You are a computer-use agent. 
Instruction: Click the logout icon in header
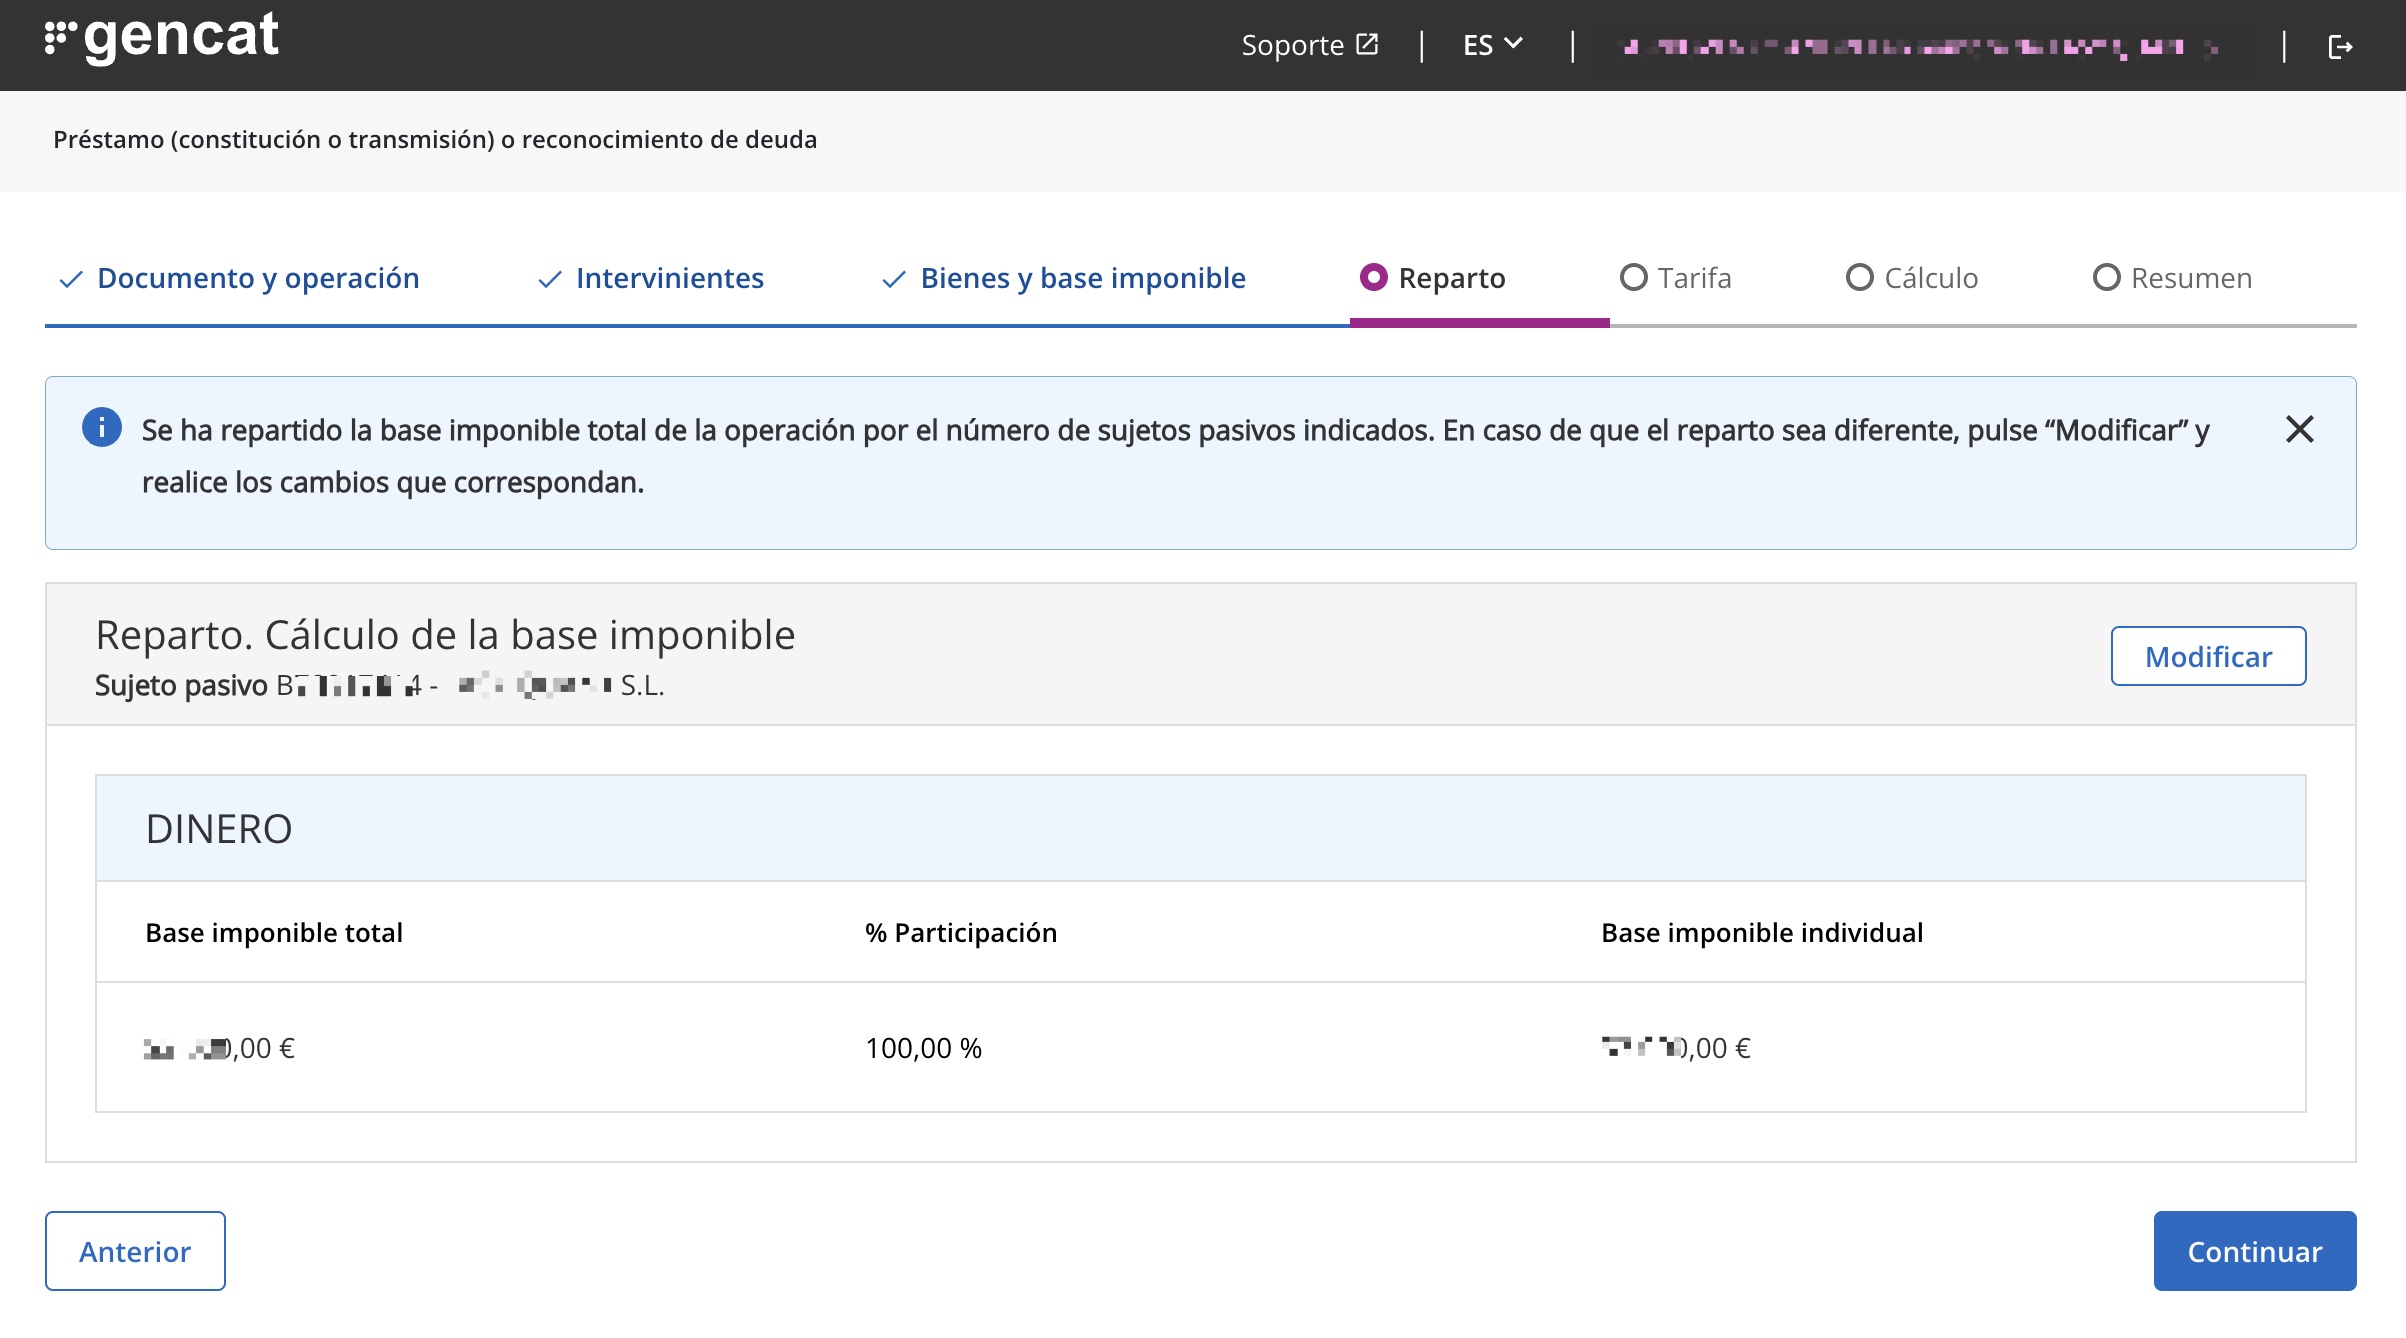click(x=2340, y=47)
